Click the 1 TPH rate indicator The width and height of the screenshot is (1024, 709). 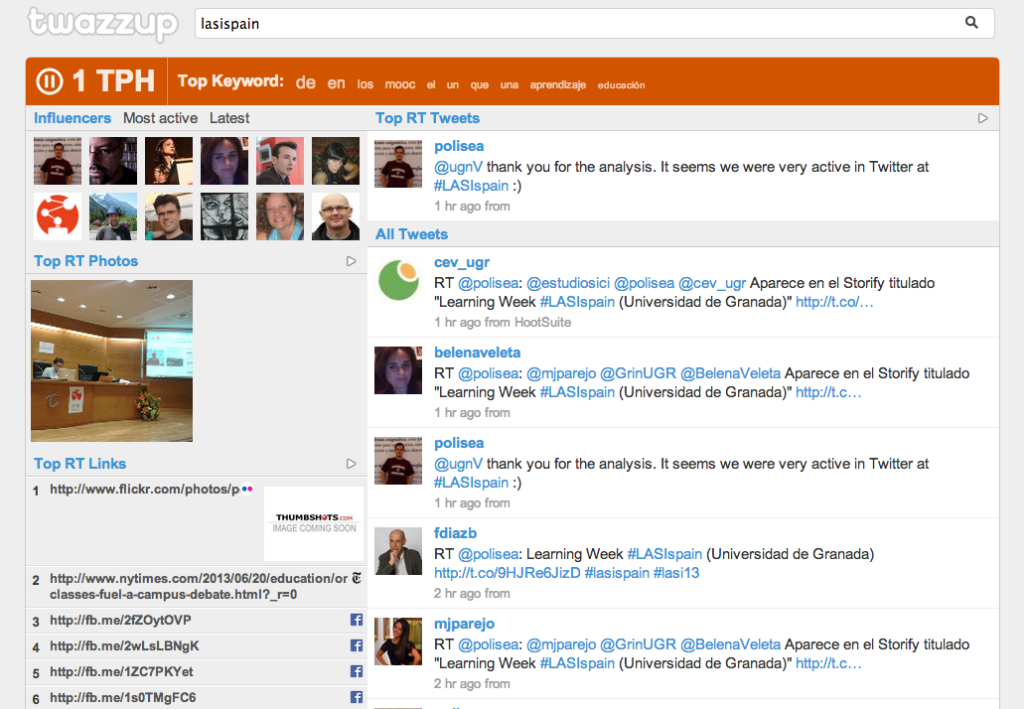coord(114,82)
